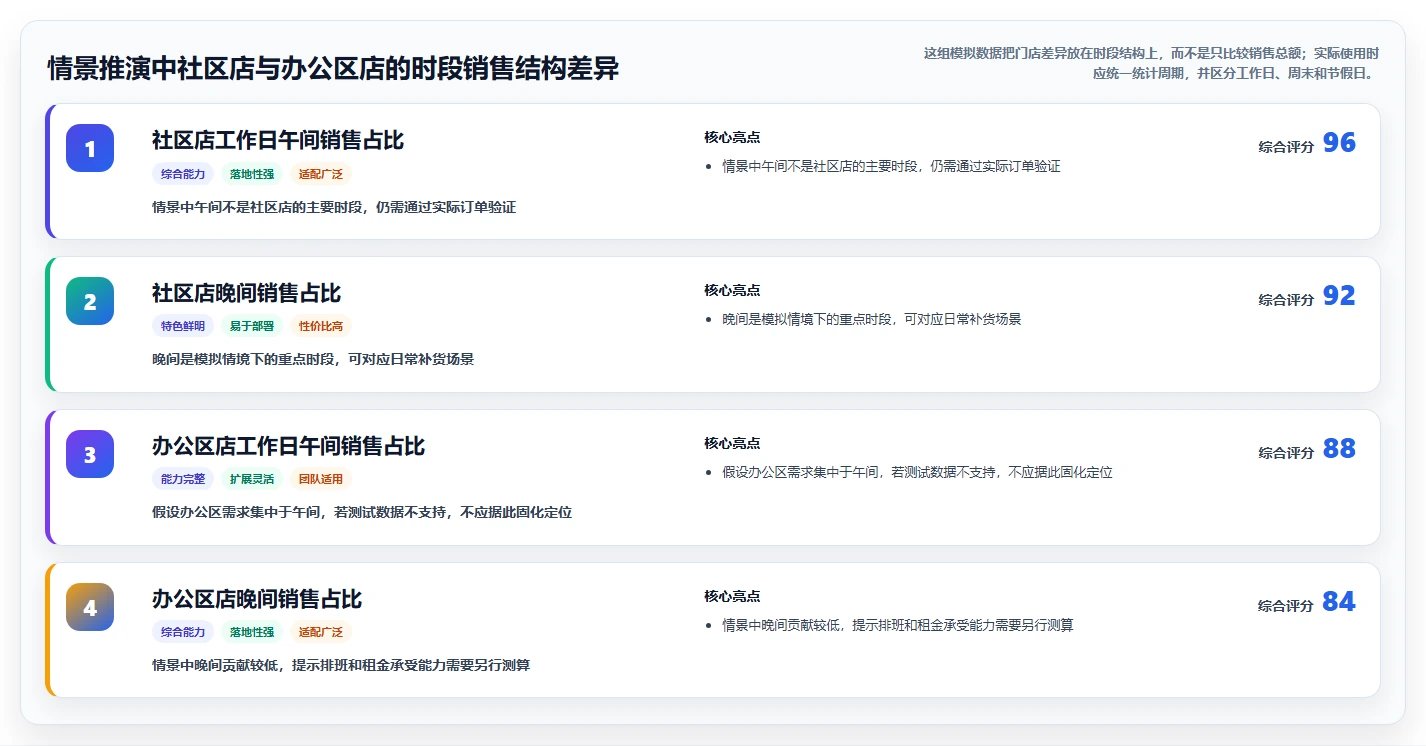Click the score value 88
The image size is (1426, 746).
[x=1339, y=449]
